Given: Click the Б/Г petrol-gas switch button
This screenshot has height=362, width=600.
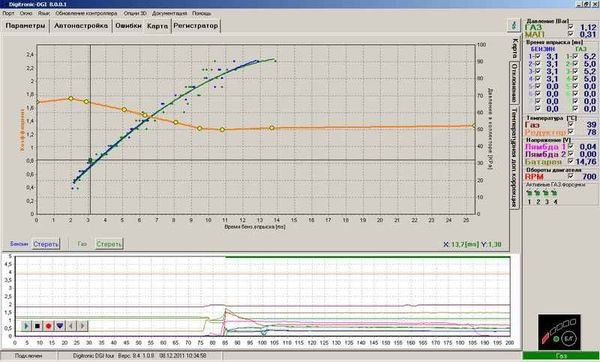Looking at the screenshot, I should click(x=569, y=338).
